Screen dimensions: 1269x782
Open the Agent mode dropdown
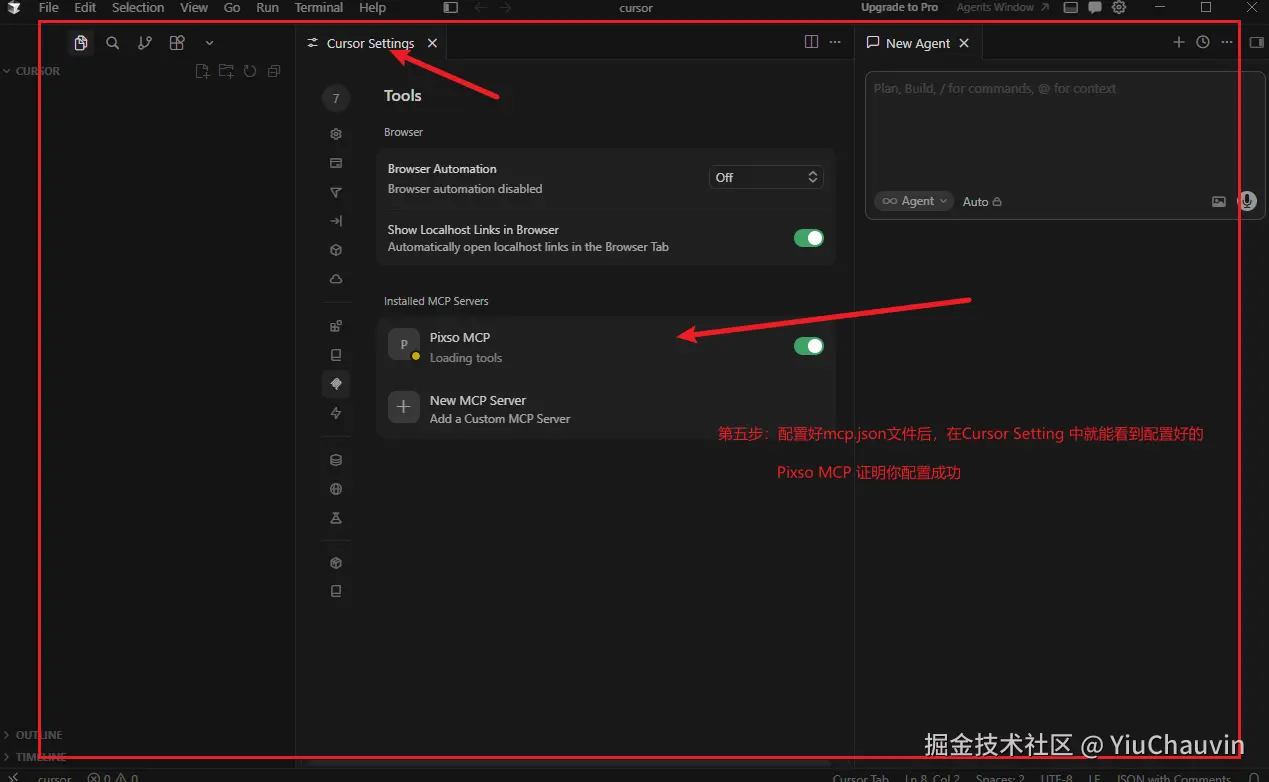(915, 201)
